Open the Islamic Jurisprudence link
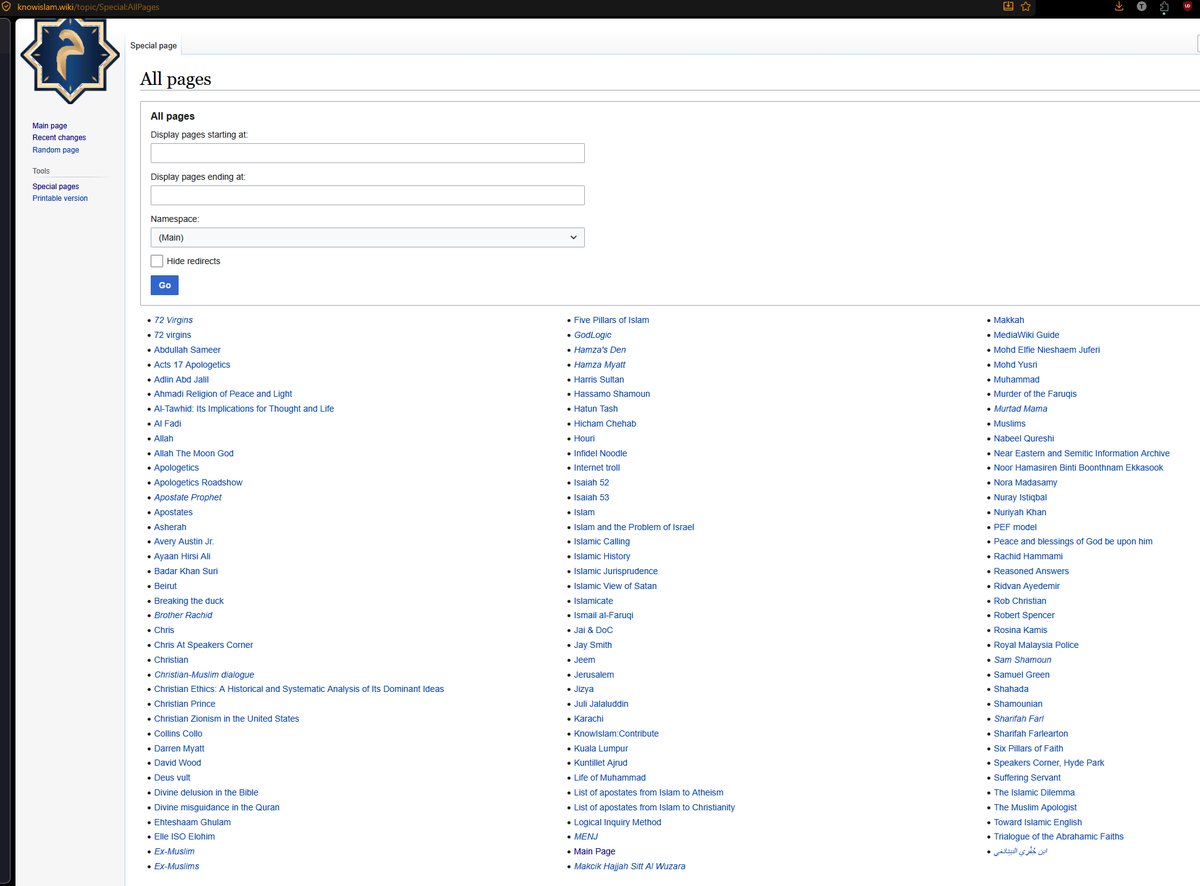 click(x=616, y=571)
